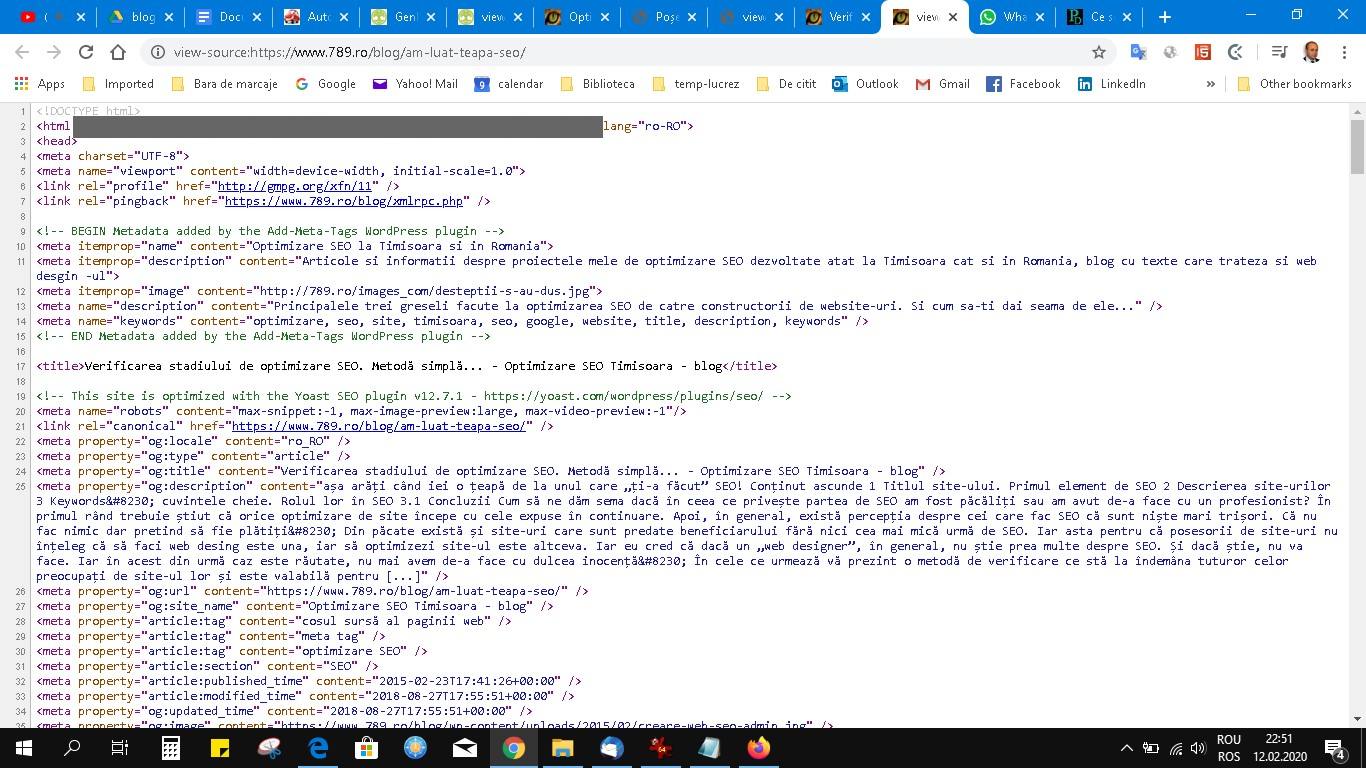
Task: Launch Microsoft Edge from the taskbar
Action: (318, 748)
